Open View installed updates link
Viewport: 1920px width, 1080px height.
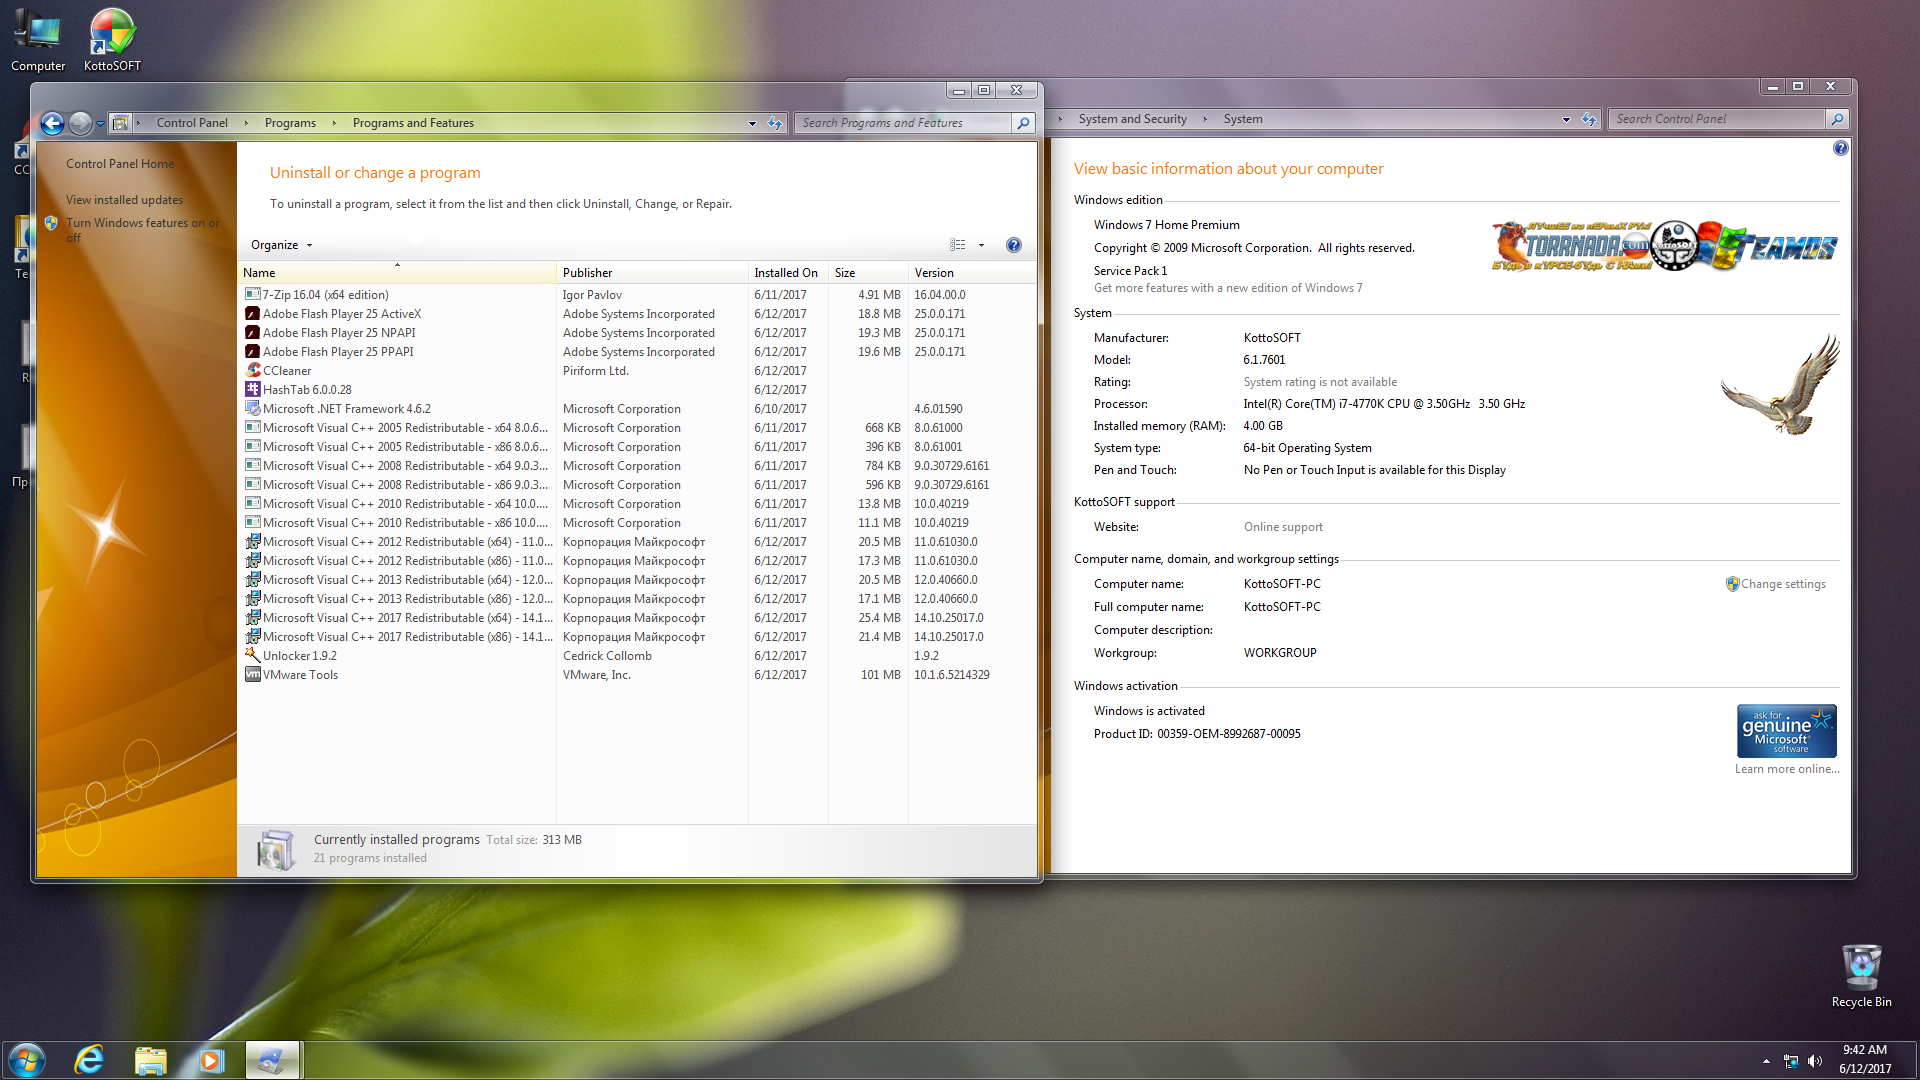(x=124, y=200)
